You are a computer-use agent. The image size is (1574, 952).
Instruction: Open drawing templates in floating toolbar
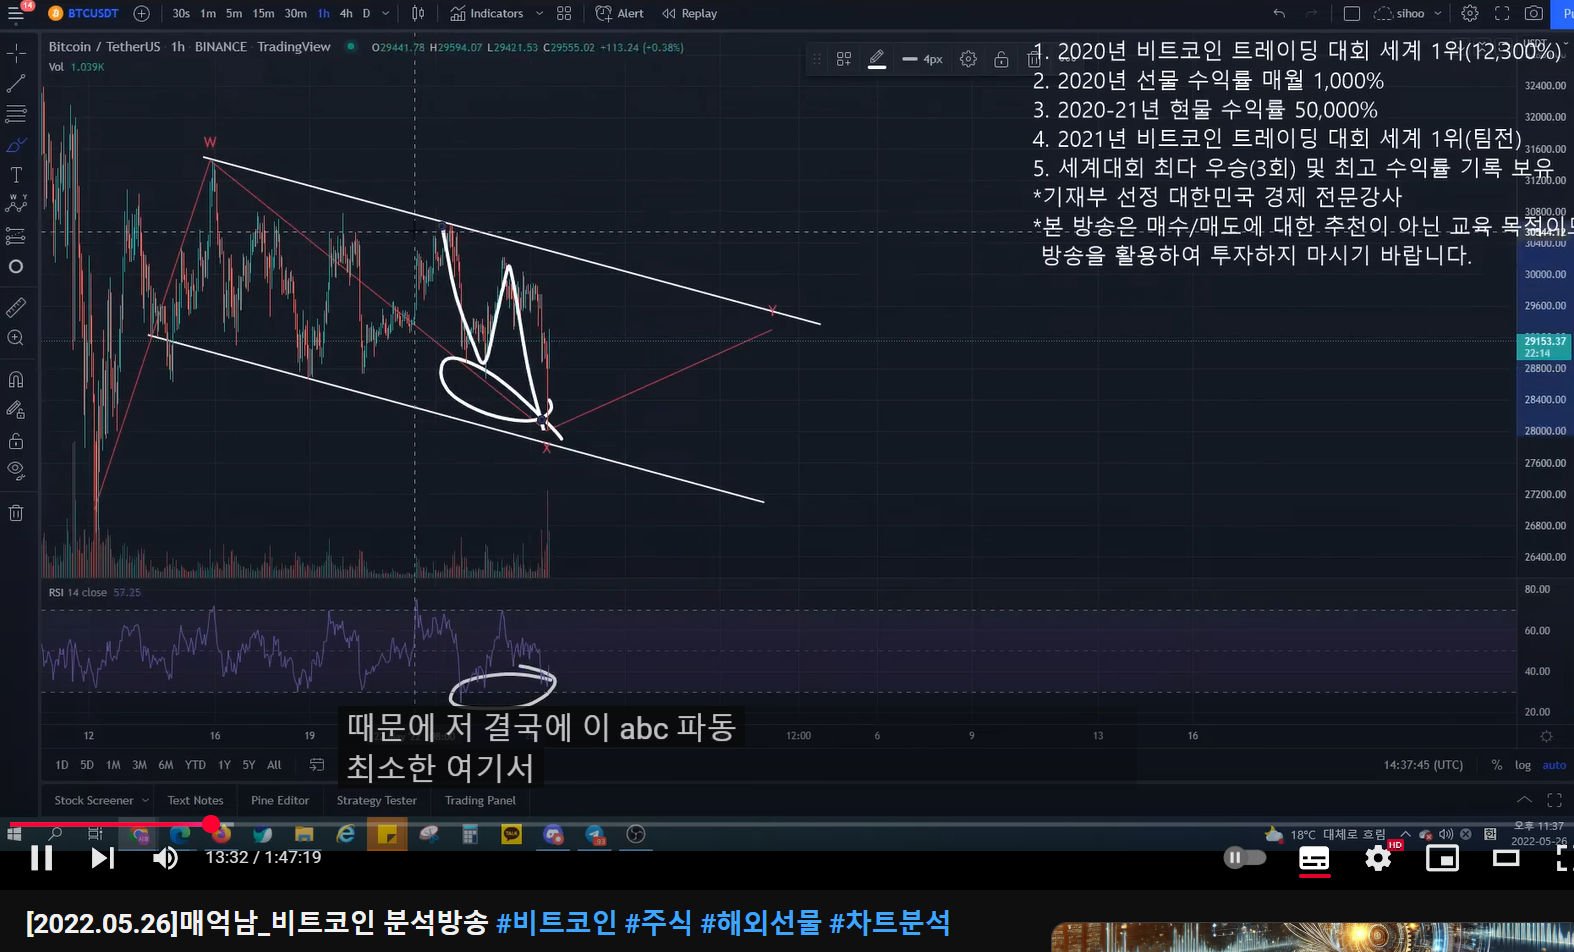click(844, 59)
